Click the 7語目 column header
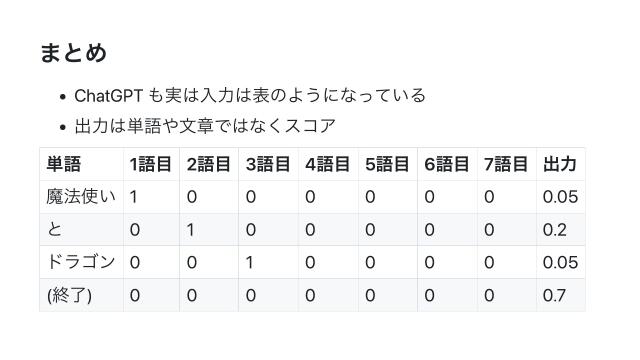The width and height of the screenshot is (640, 360). click(506, 164)
